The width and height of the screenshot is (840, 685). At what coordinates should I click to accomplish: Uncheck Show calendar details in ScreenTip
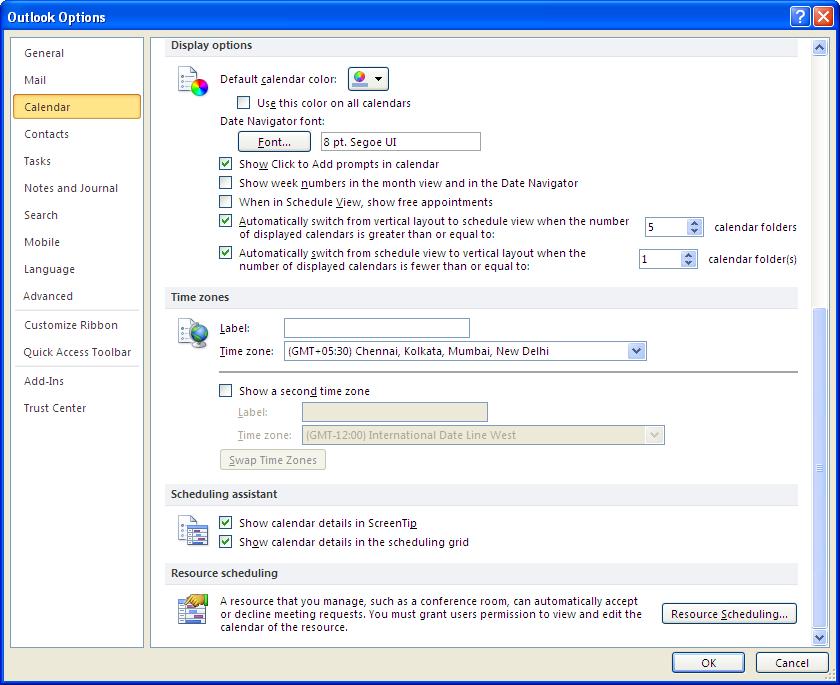(x=226, y=522)
